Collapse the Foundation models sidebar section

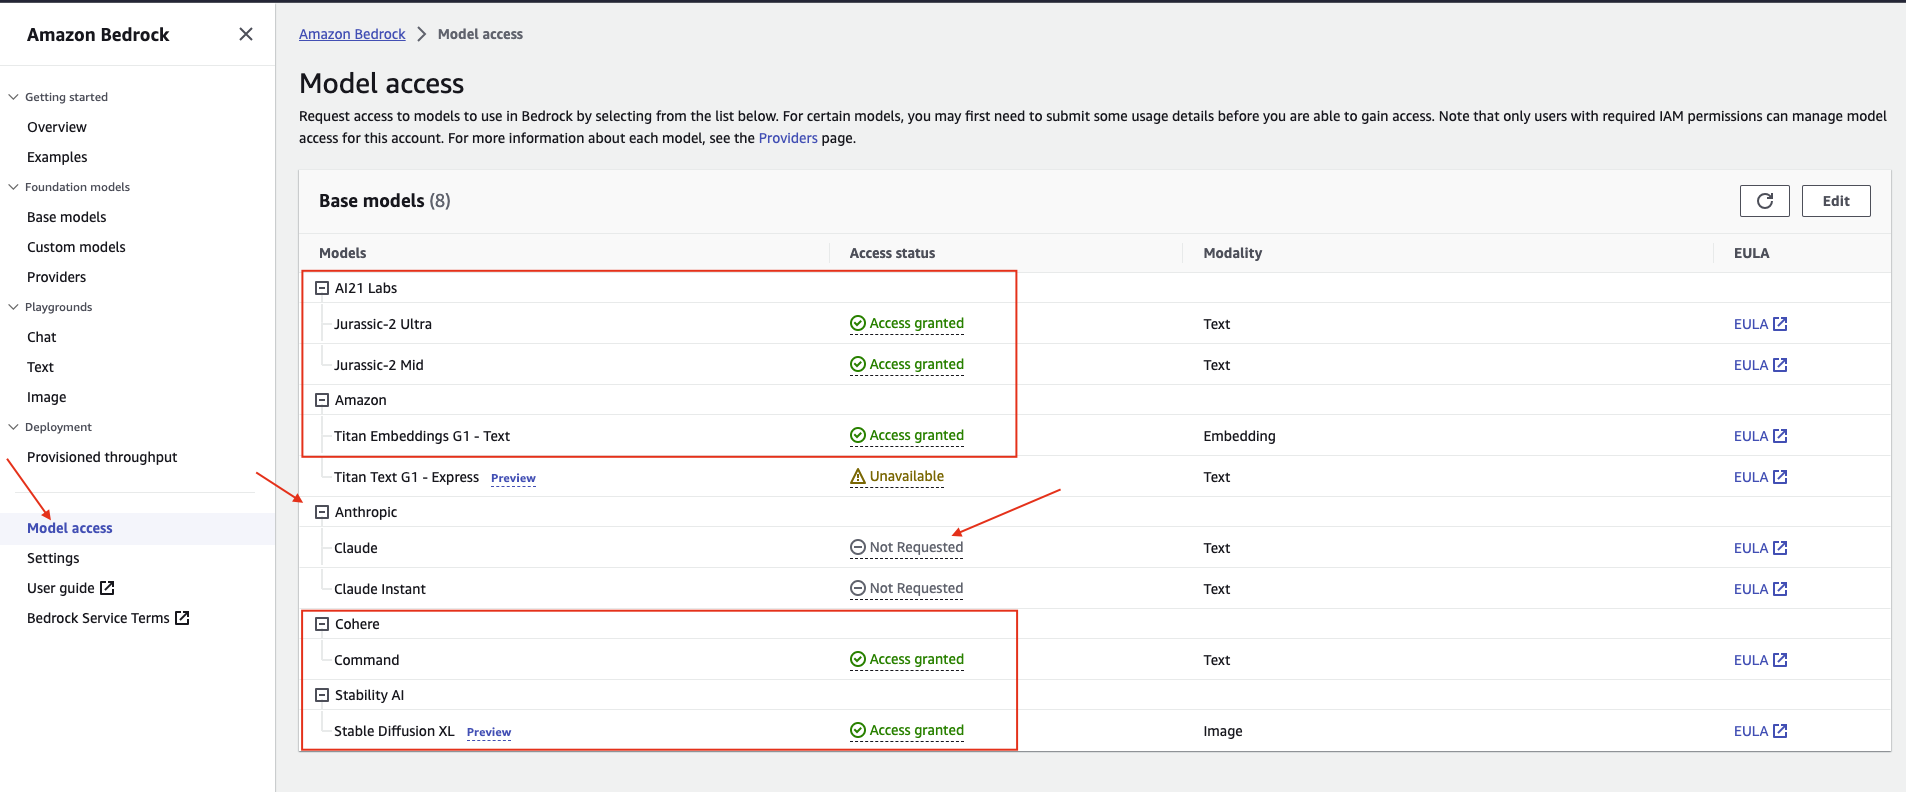14,187
